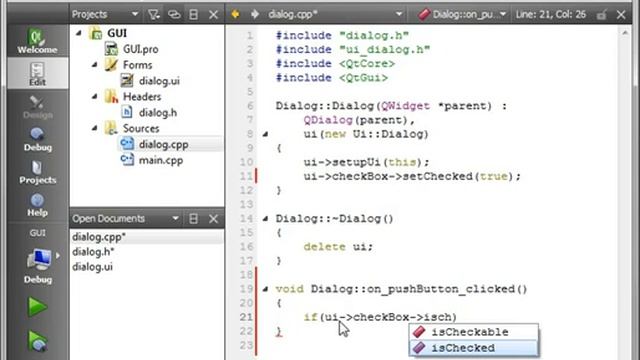Choose isCheckable from autocomplete list
Screen dimensions: 640x360
(x=473, y=332)
